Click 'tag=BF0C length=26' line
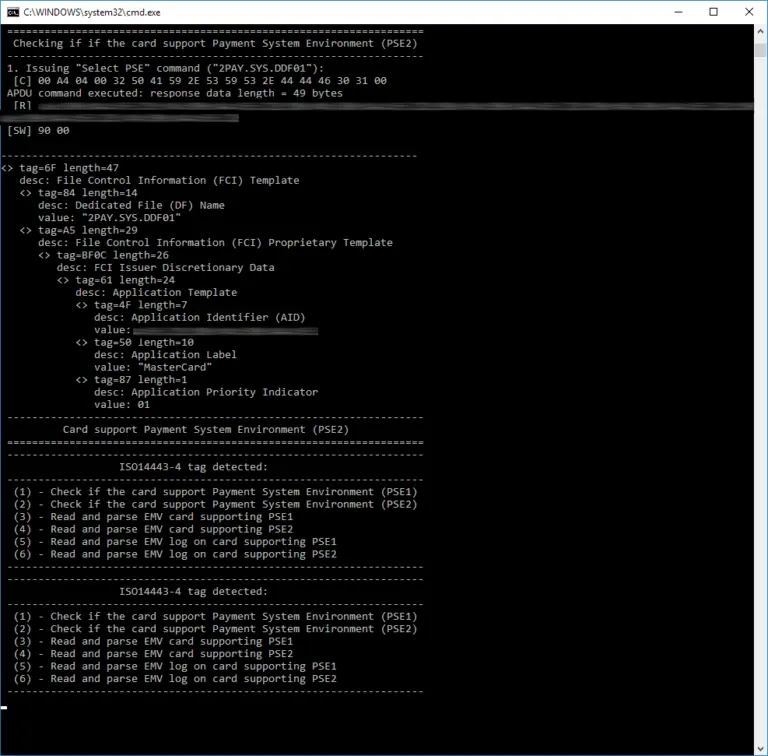Viewport: 768px width, 756px height. (x=104, y=255)
